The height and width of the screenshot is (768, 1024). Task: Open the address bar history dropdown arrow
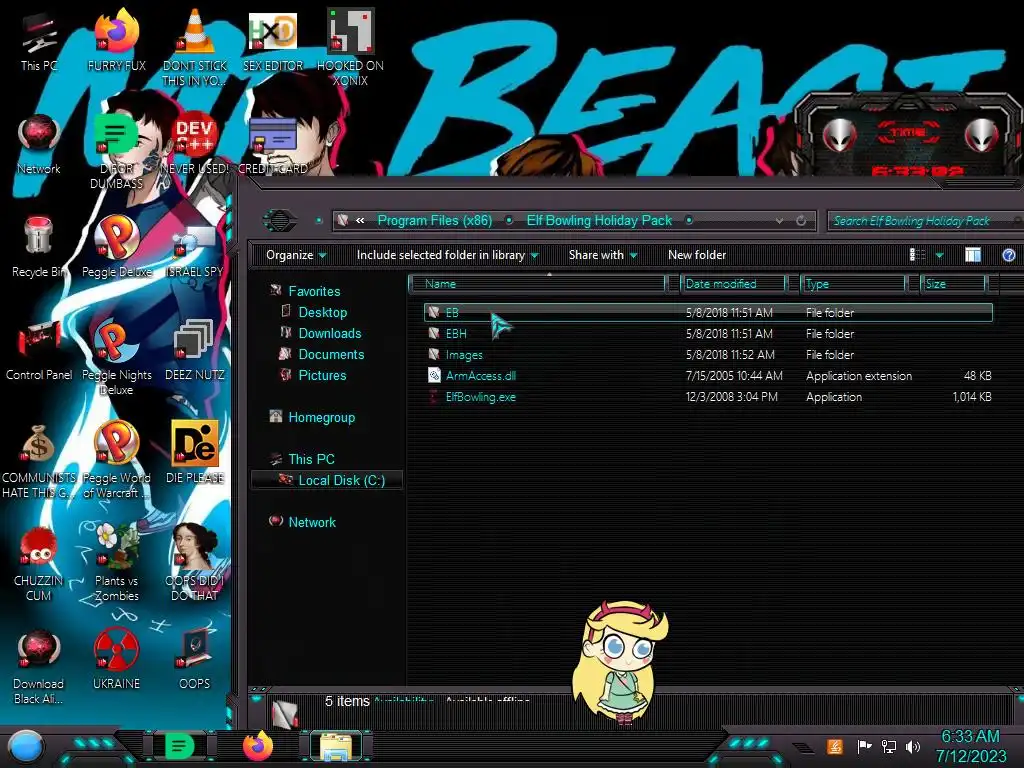click(x=779, y=221)
